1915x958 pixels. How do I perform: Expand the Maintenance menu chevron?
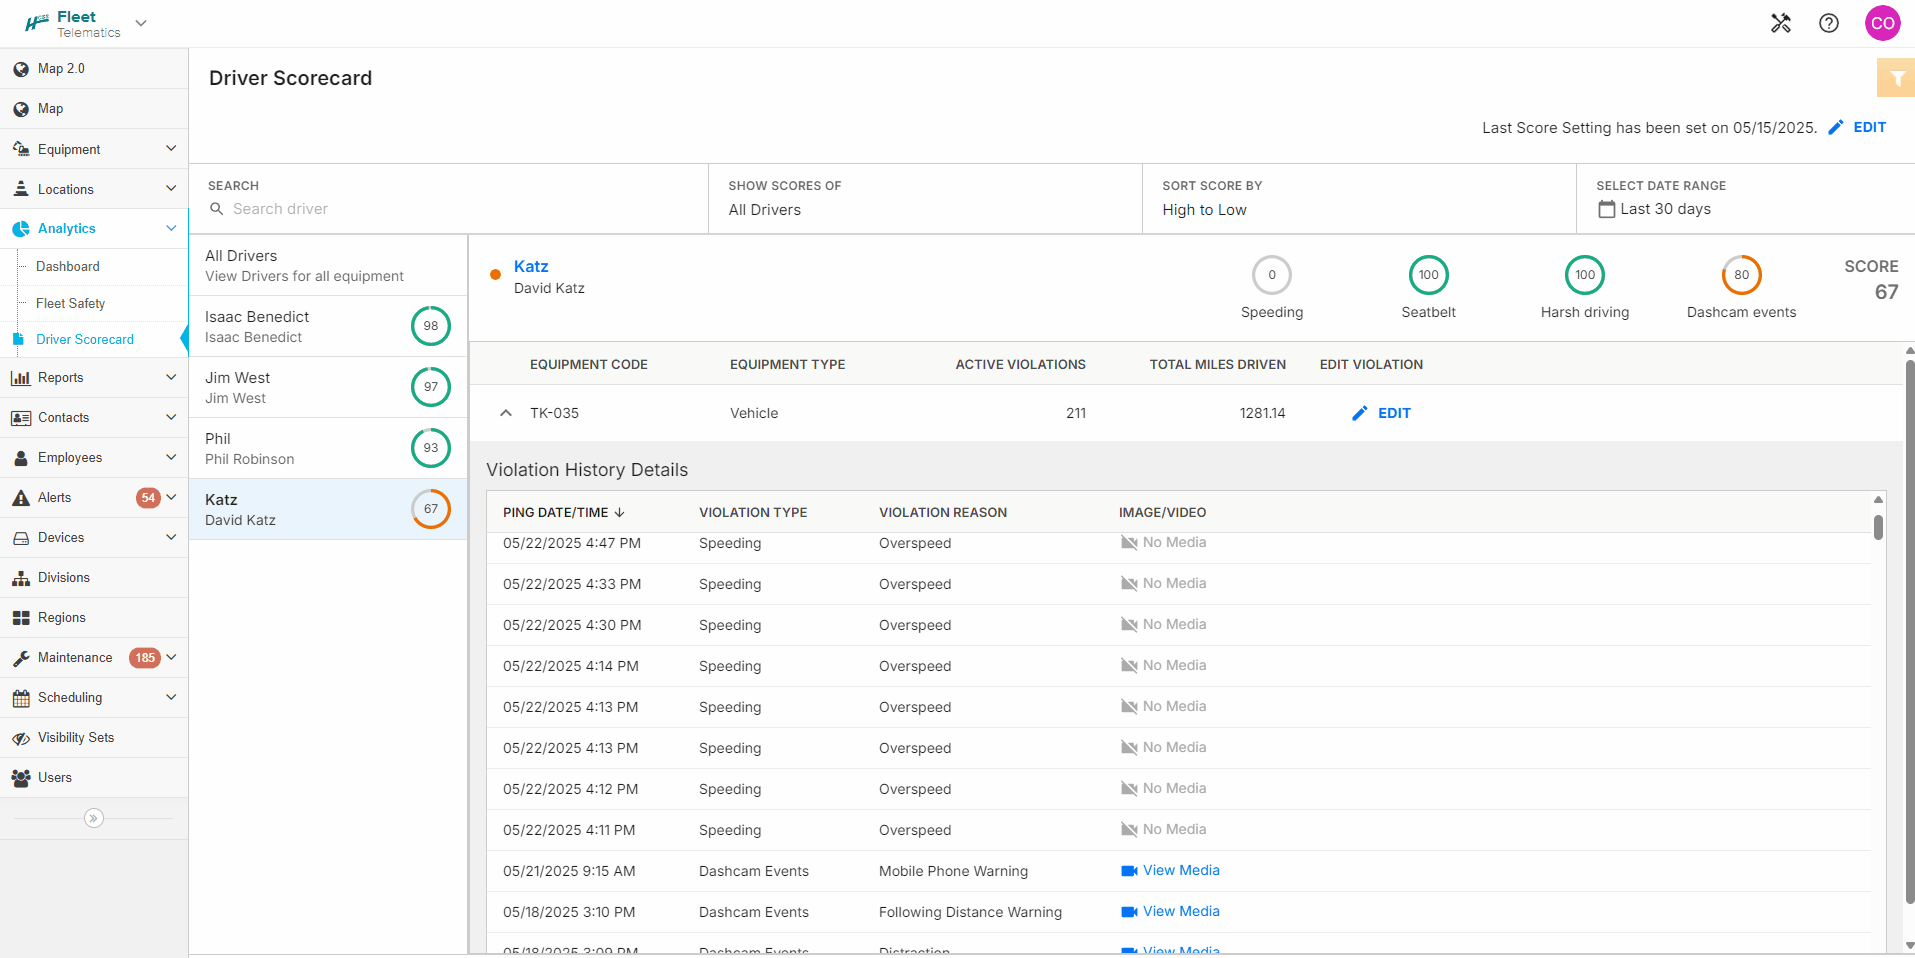171,658
